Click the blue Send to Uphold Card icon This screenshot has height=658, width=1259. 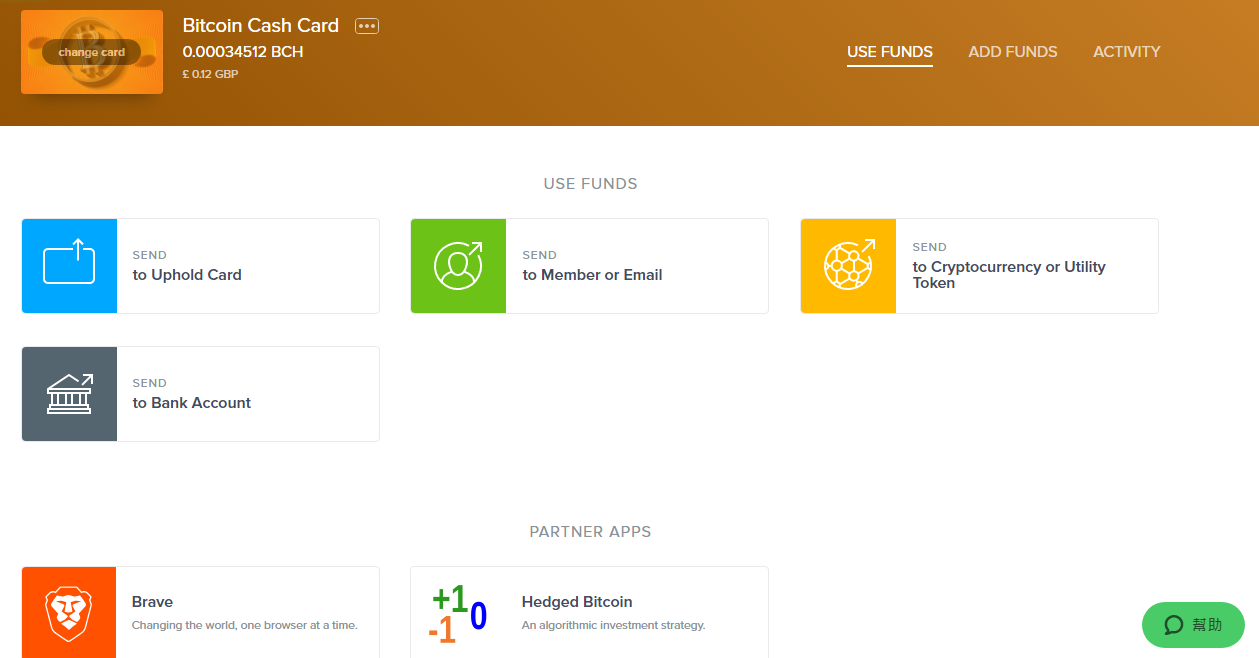pyautogui.click(x=69, y=266)
